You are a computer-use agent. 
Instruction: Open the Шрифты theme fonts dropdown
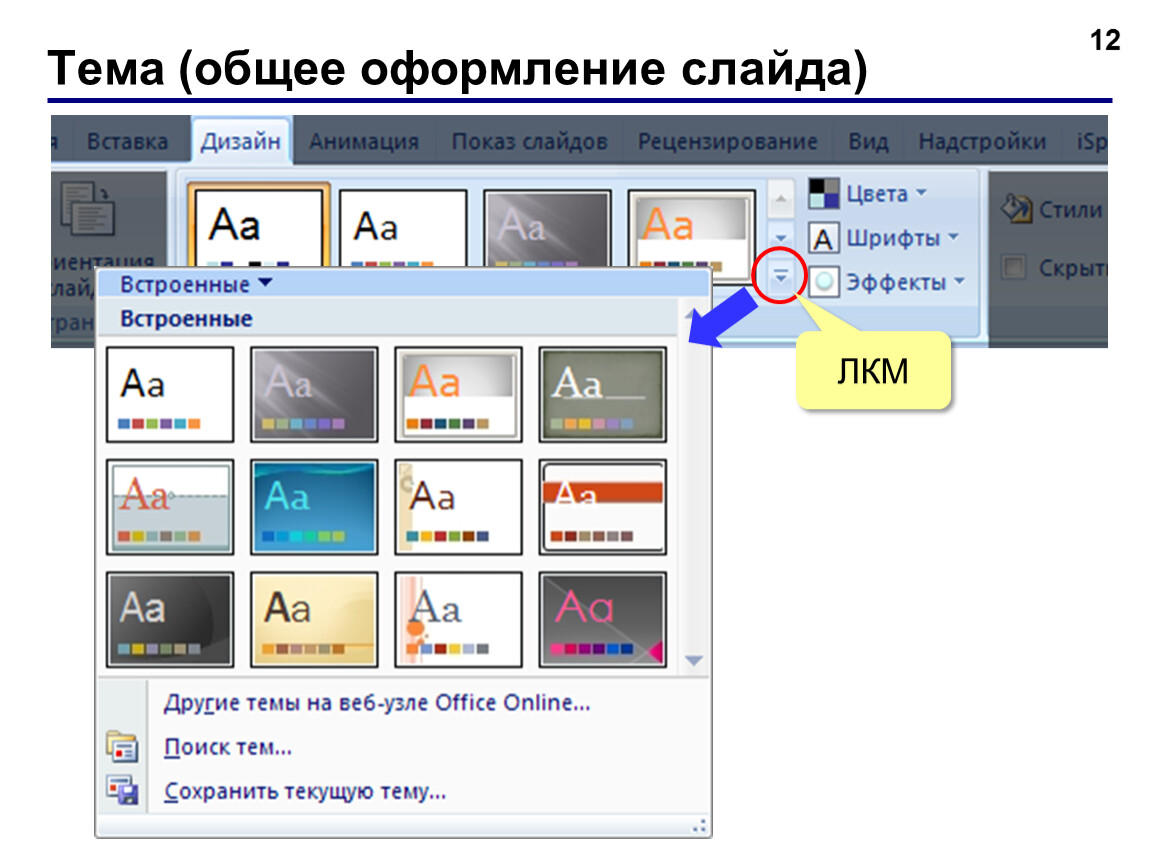(885, 238)
